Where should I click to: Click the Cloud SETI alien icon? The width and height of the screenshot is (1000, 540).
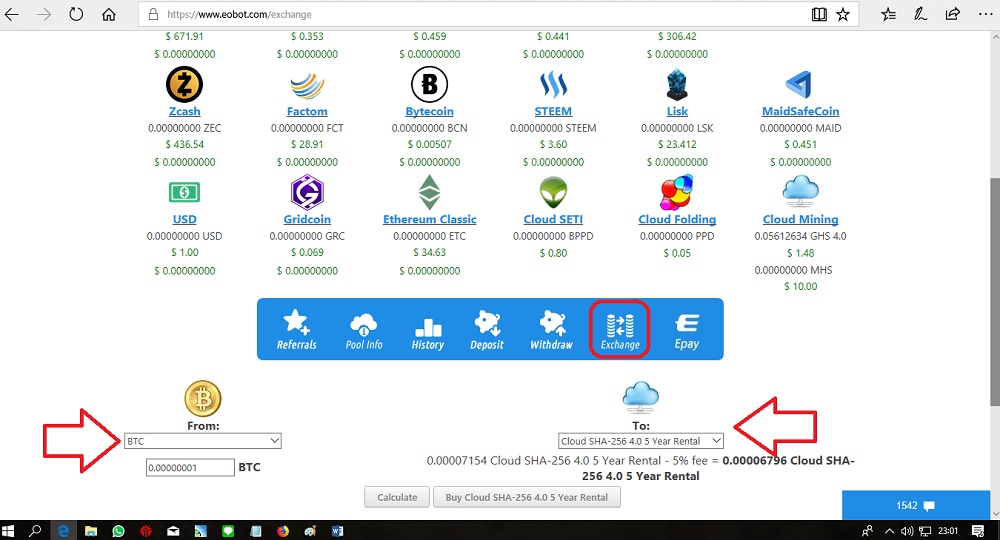(x=553, y=192)
